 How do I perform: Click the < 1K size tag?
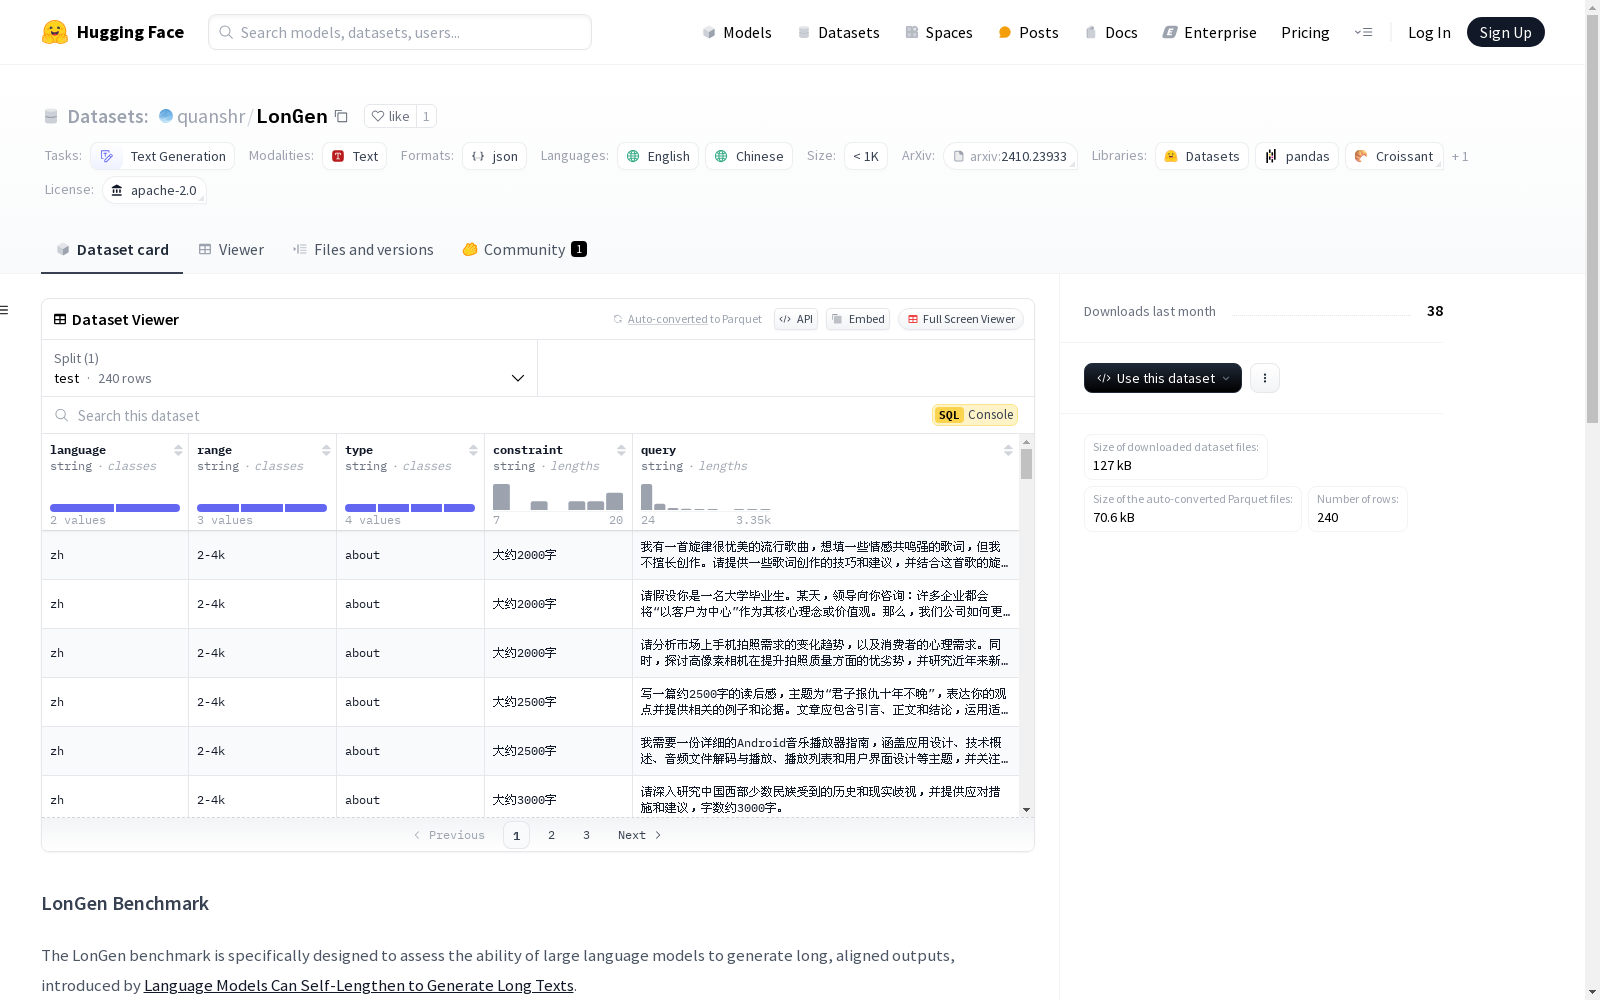(866, 156)
